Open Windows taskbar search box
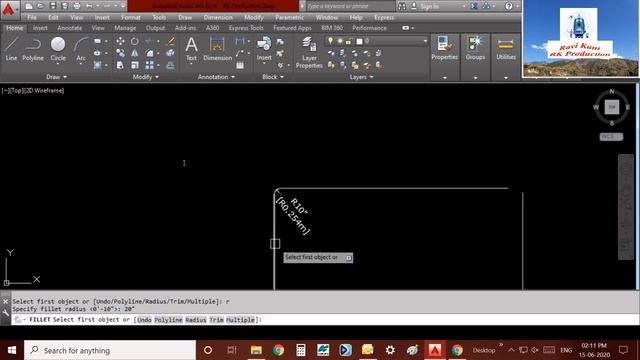This screenshot has width=640, height=360. (110, 350)
